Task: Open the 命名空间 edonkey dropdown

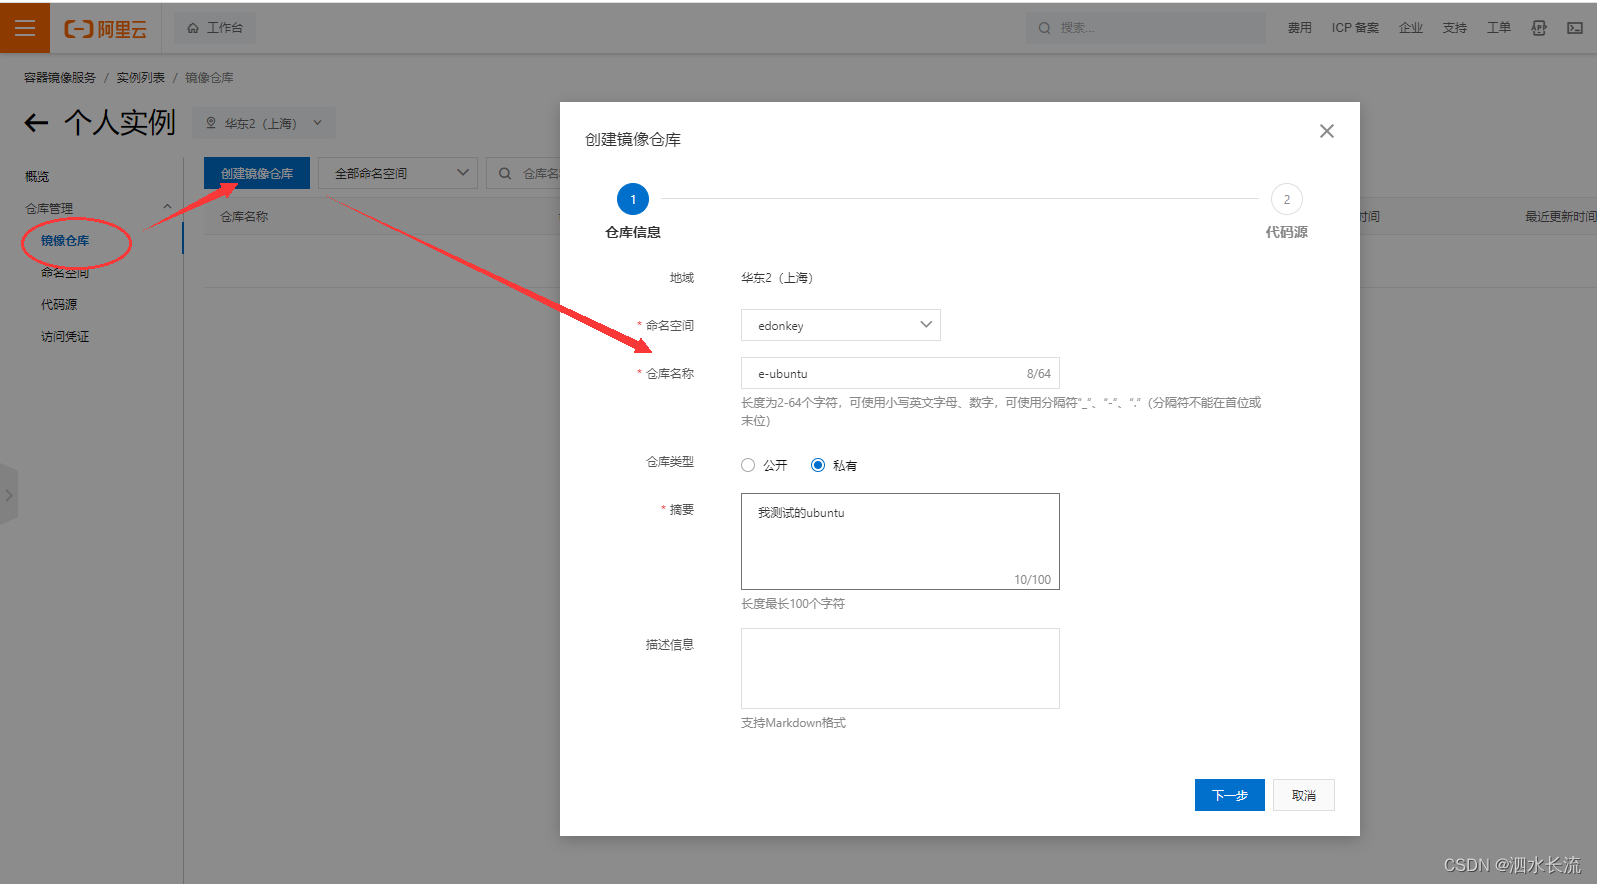Action: coord(840,325)
